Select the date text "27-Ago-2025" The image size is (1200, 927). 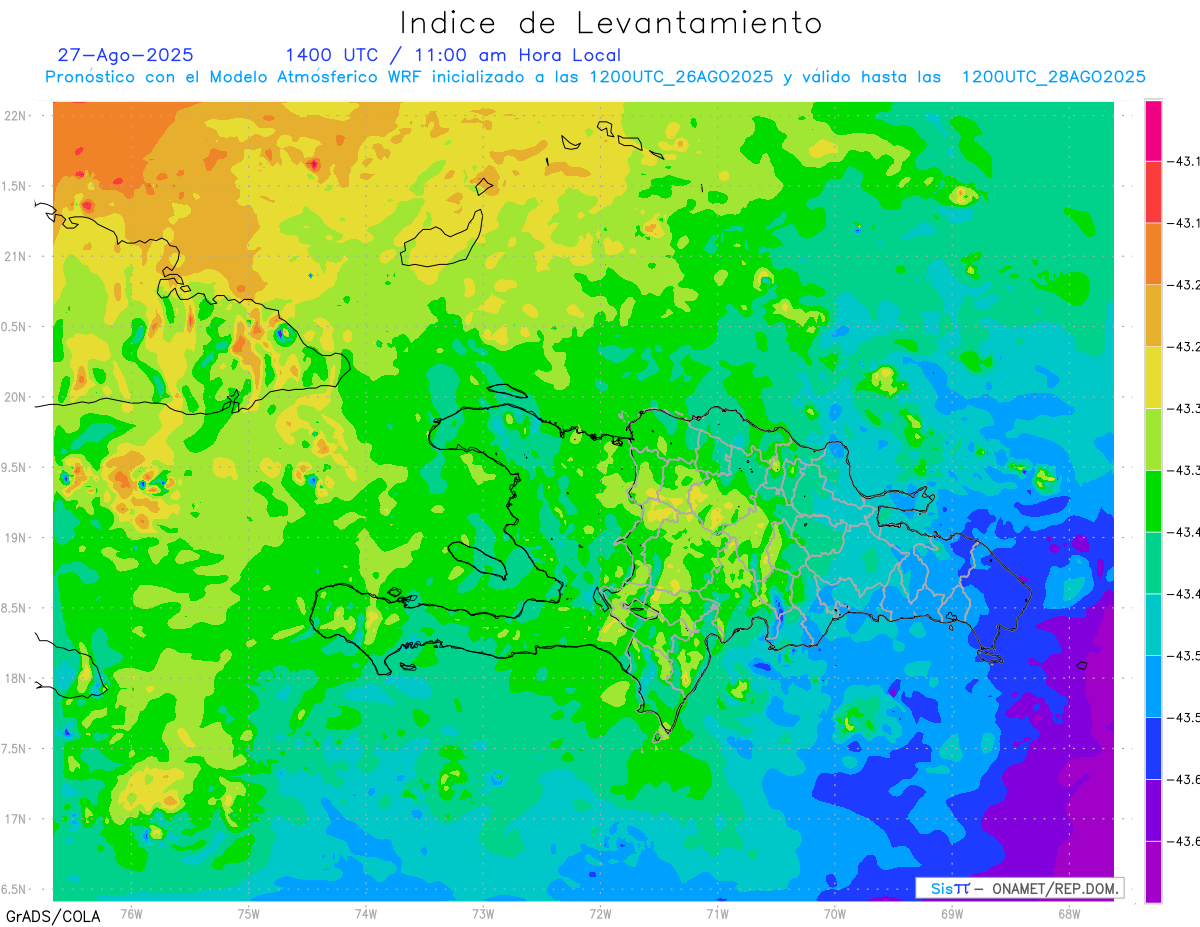[126, 55]
